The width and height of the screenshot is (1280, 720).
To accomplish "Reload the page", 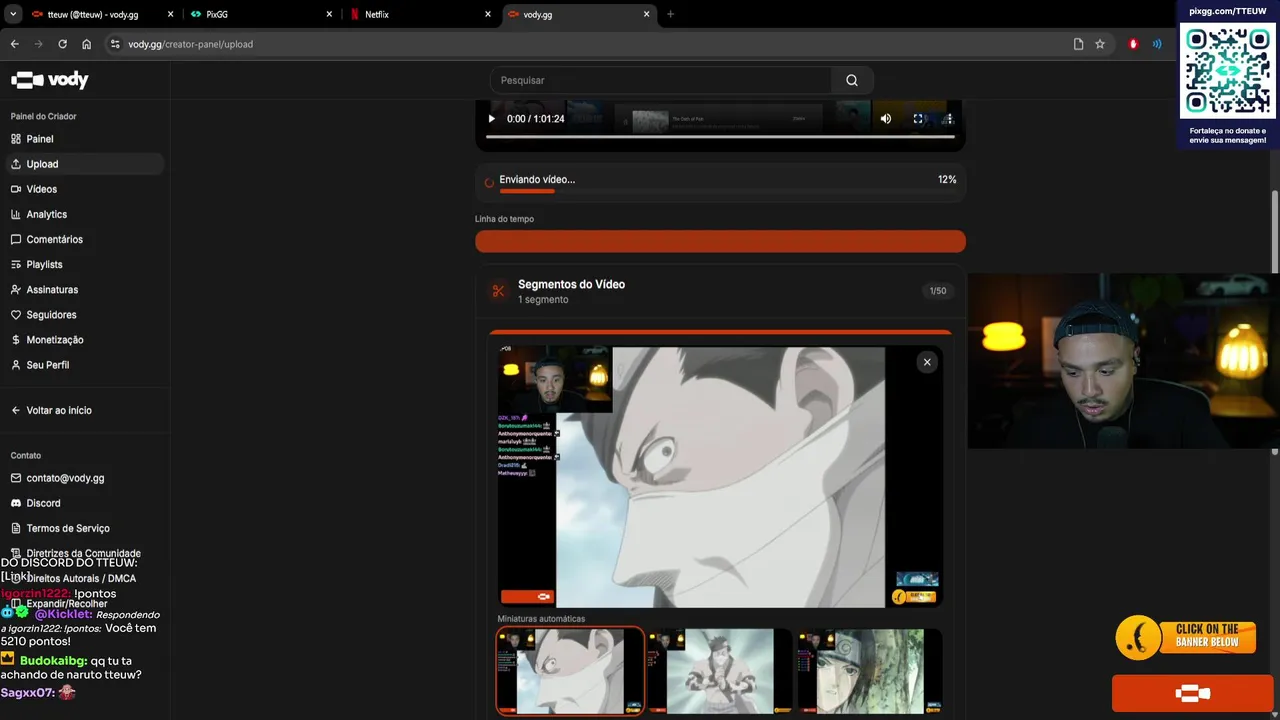I will (62, 44).
